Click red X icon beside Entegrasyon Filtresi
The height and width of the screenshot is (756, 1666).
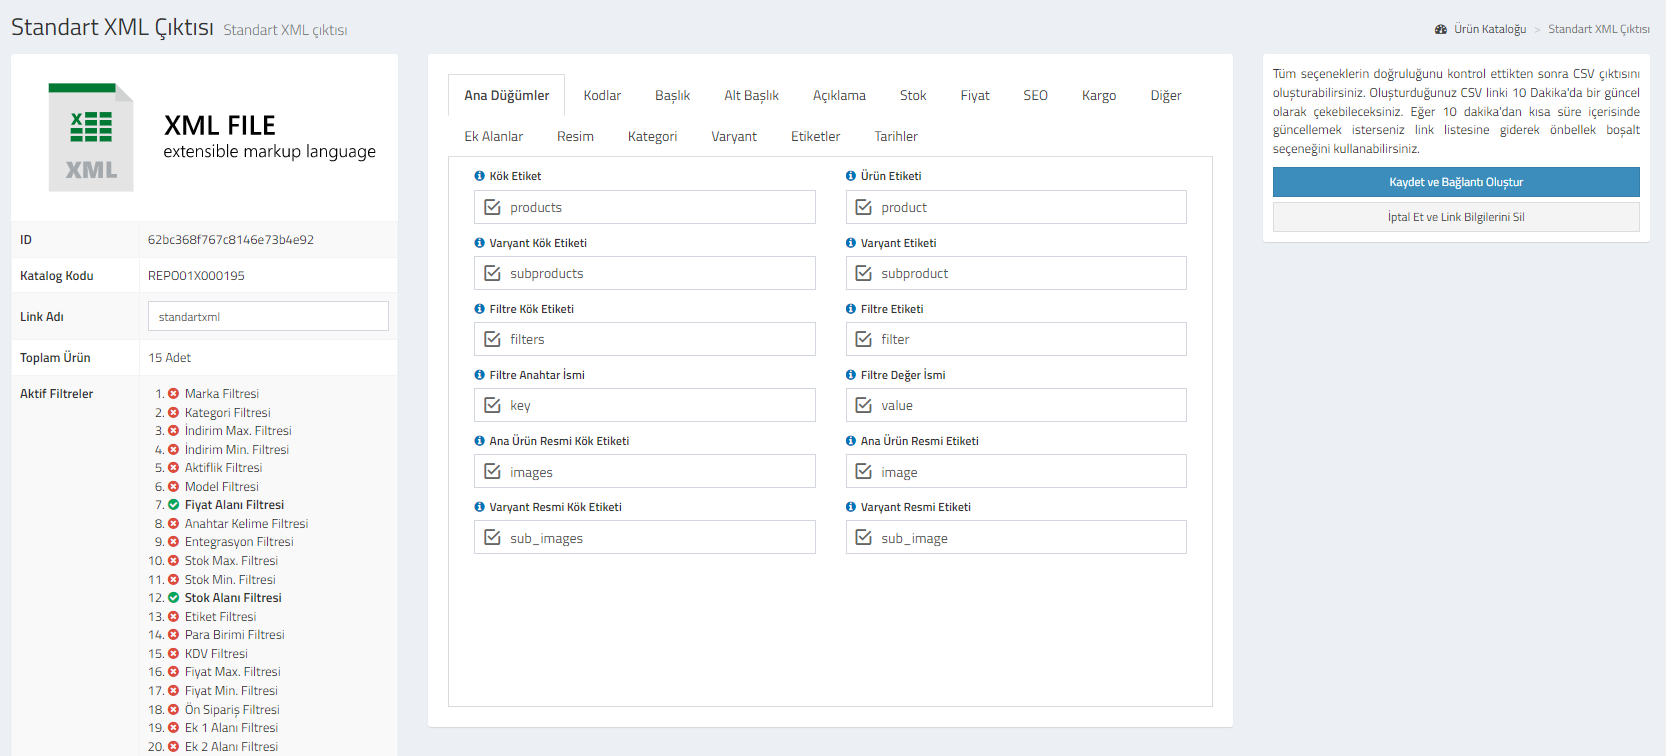[173, 542]
